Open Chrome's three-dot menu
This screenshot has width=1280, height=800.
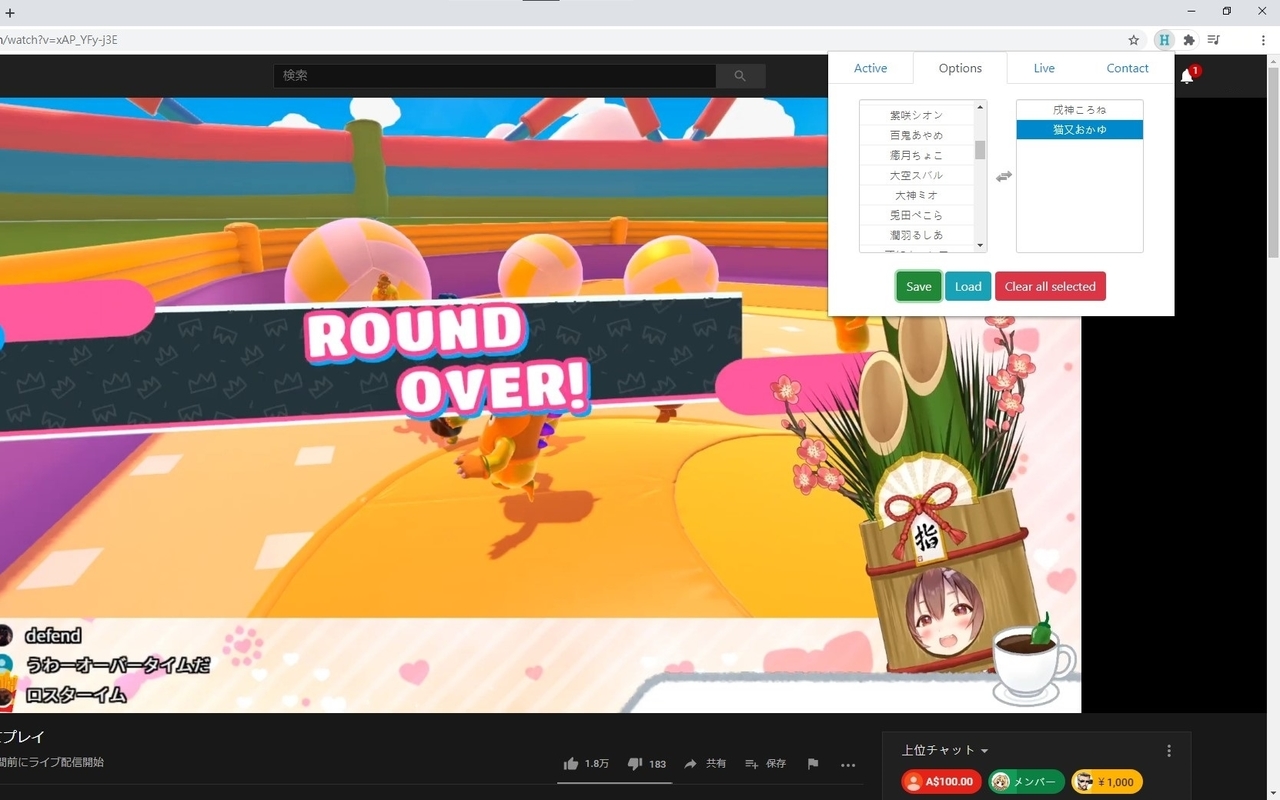click(1264, 40)
